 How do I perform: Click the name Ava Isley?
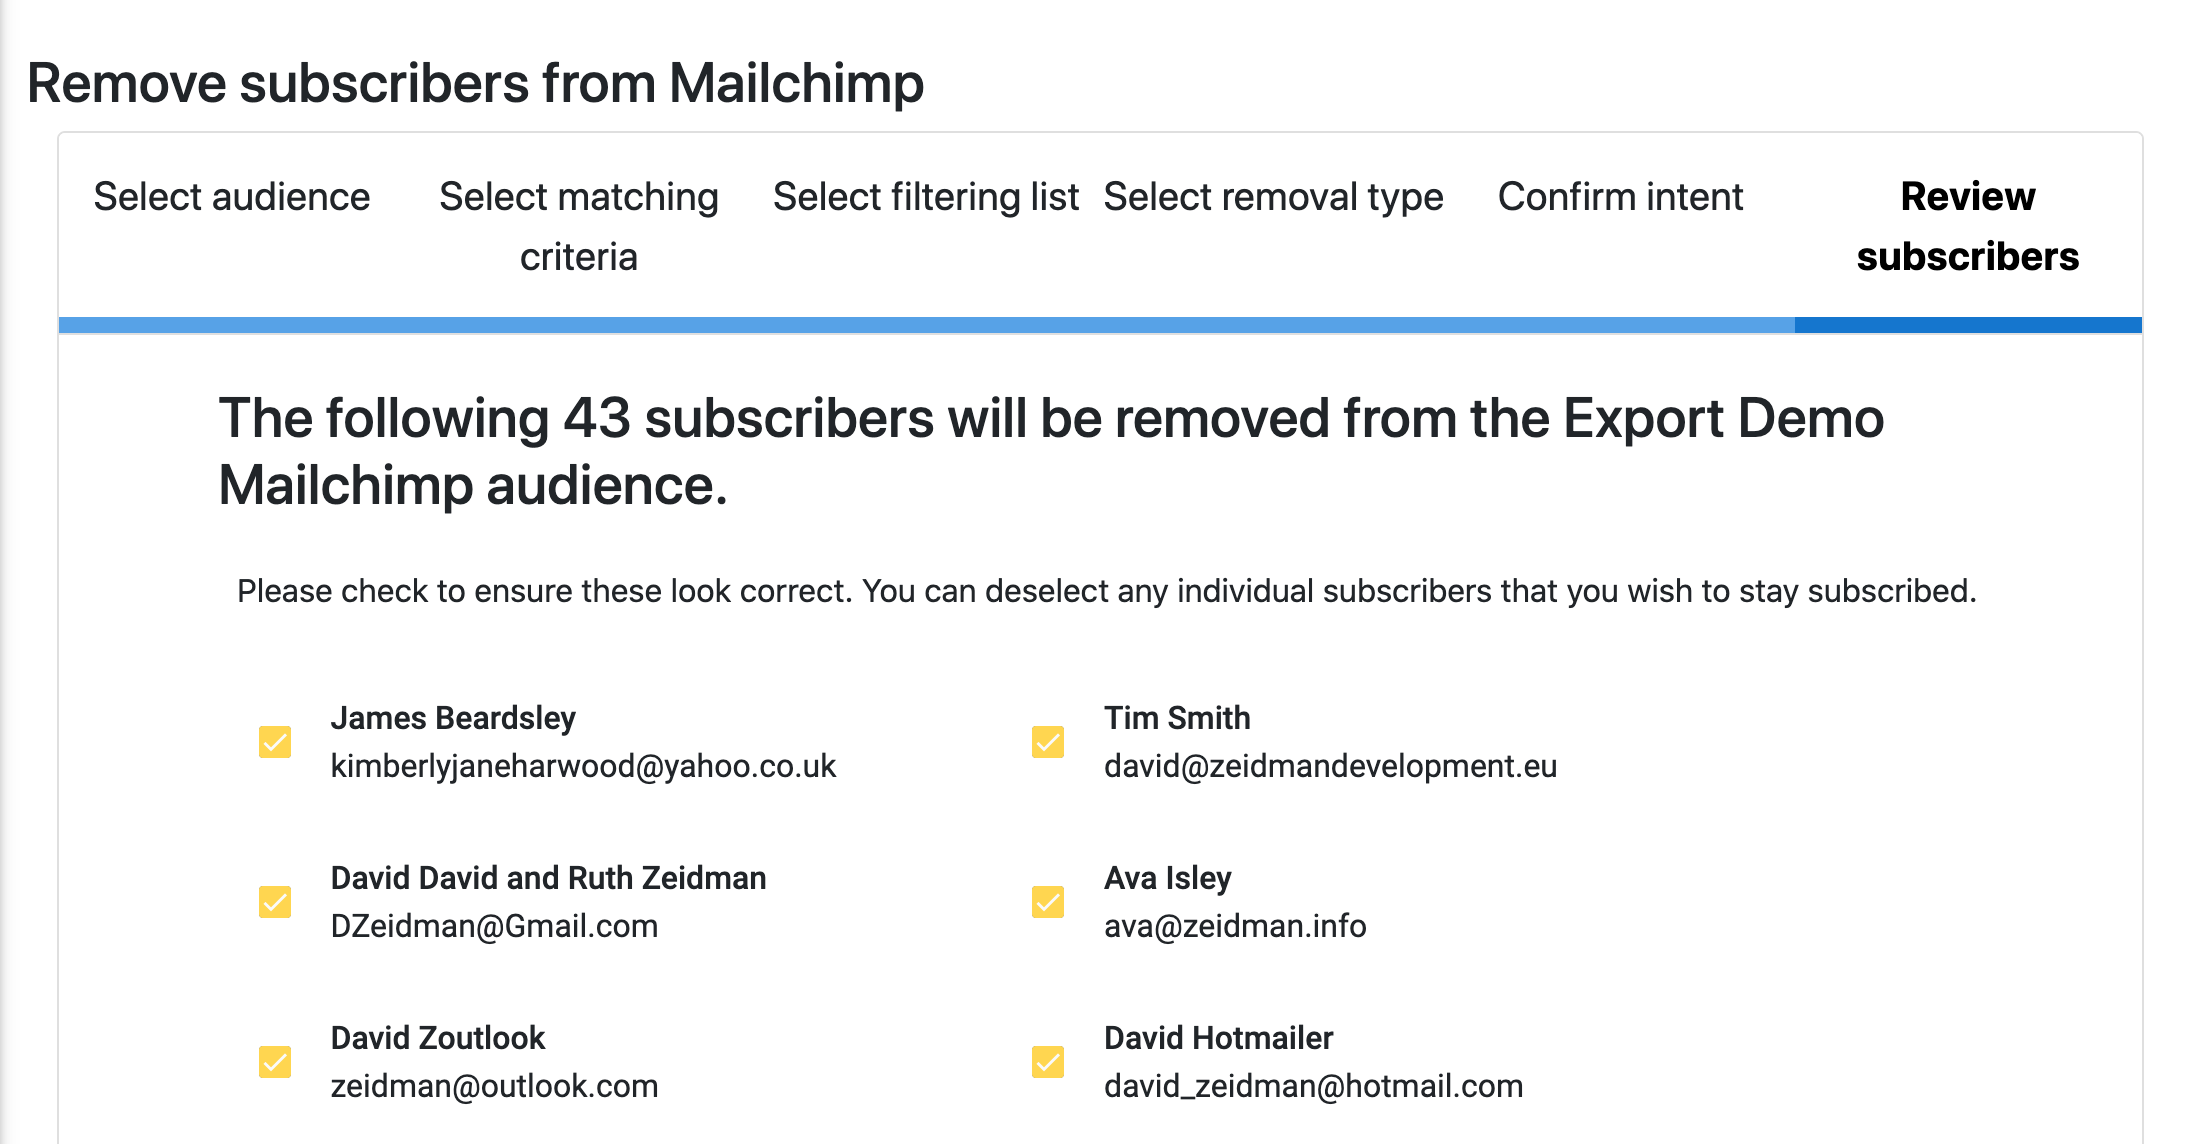coord(1167,878)
